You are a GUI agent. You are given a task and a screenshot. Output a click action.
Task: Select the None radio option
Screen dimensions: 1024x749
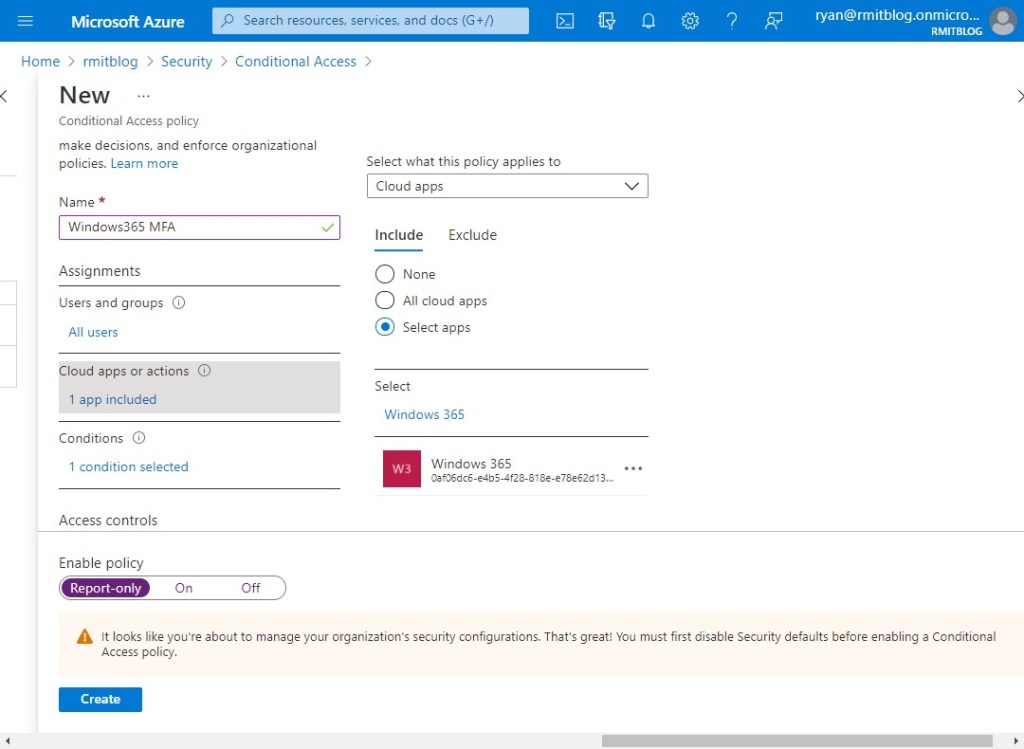[x=385, y=274]
